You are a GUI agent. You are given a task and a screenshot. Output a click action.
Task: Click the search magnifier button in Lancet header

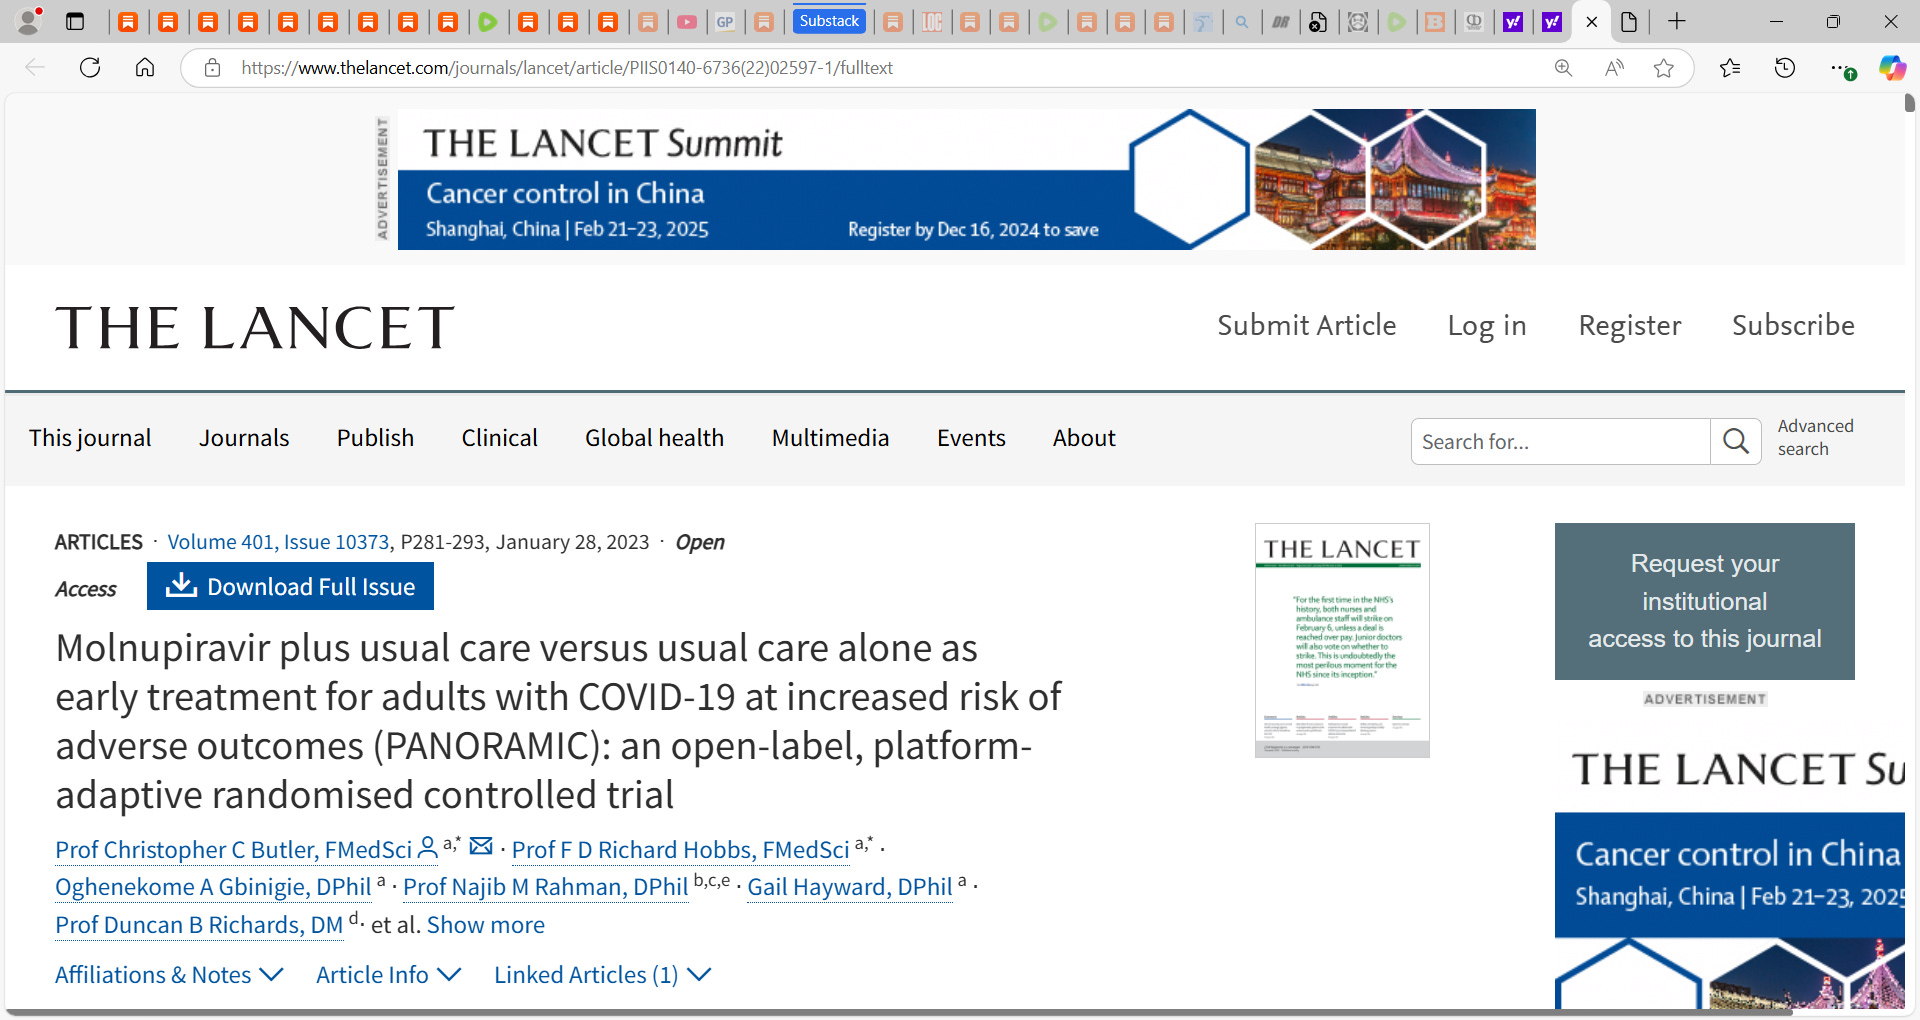[x=1736, y=441]
